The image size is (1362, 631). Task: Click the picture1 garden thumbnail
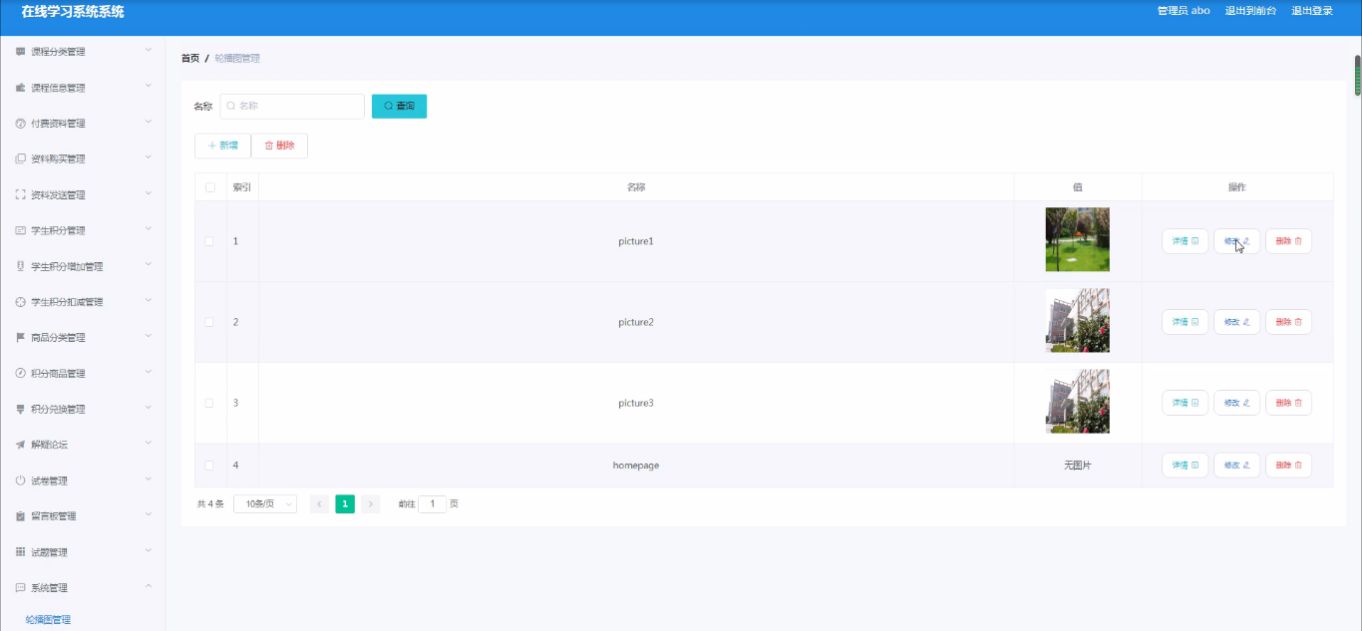(1077, 240)
